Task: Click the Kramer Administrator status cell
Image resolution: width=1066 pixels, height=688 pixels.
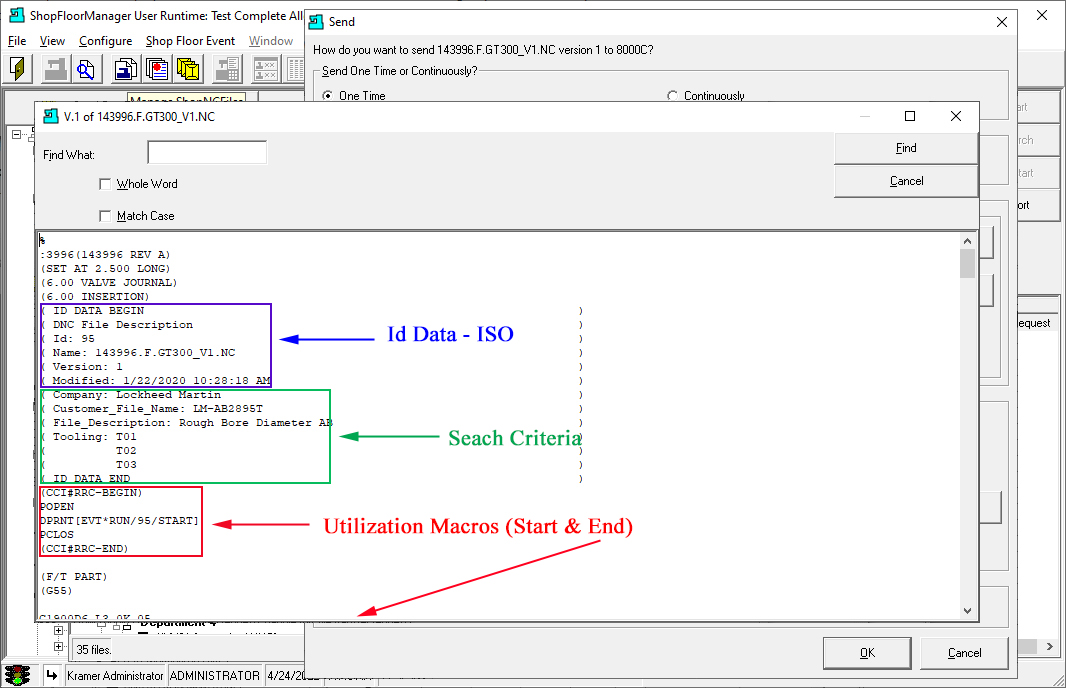Action: [x=115, y=676]
